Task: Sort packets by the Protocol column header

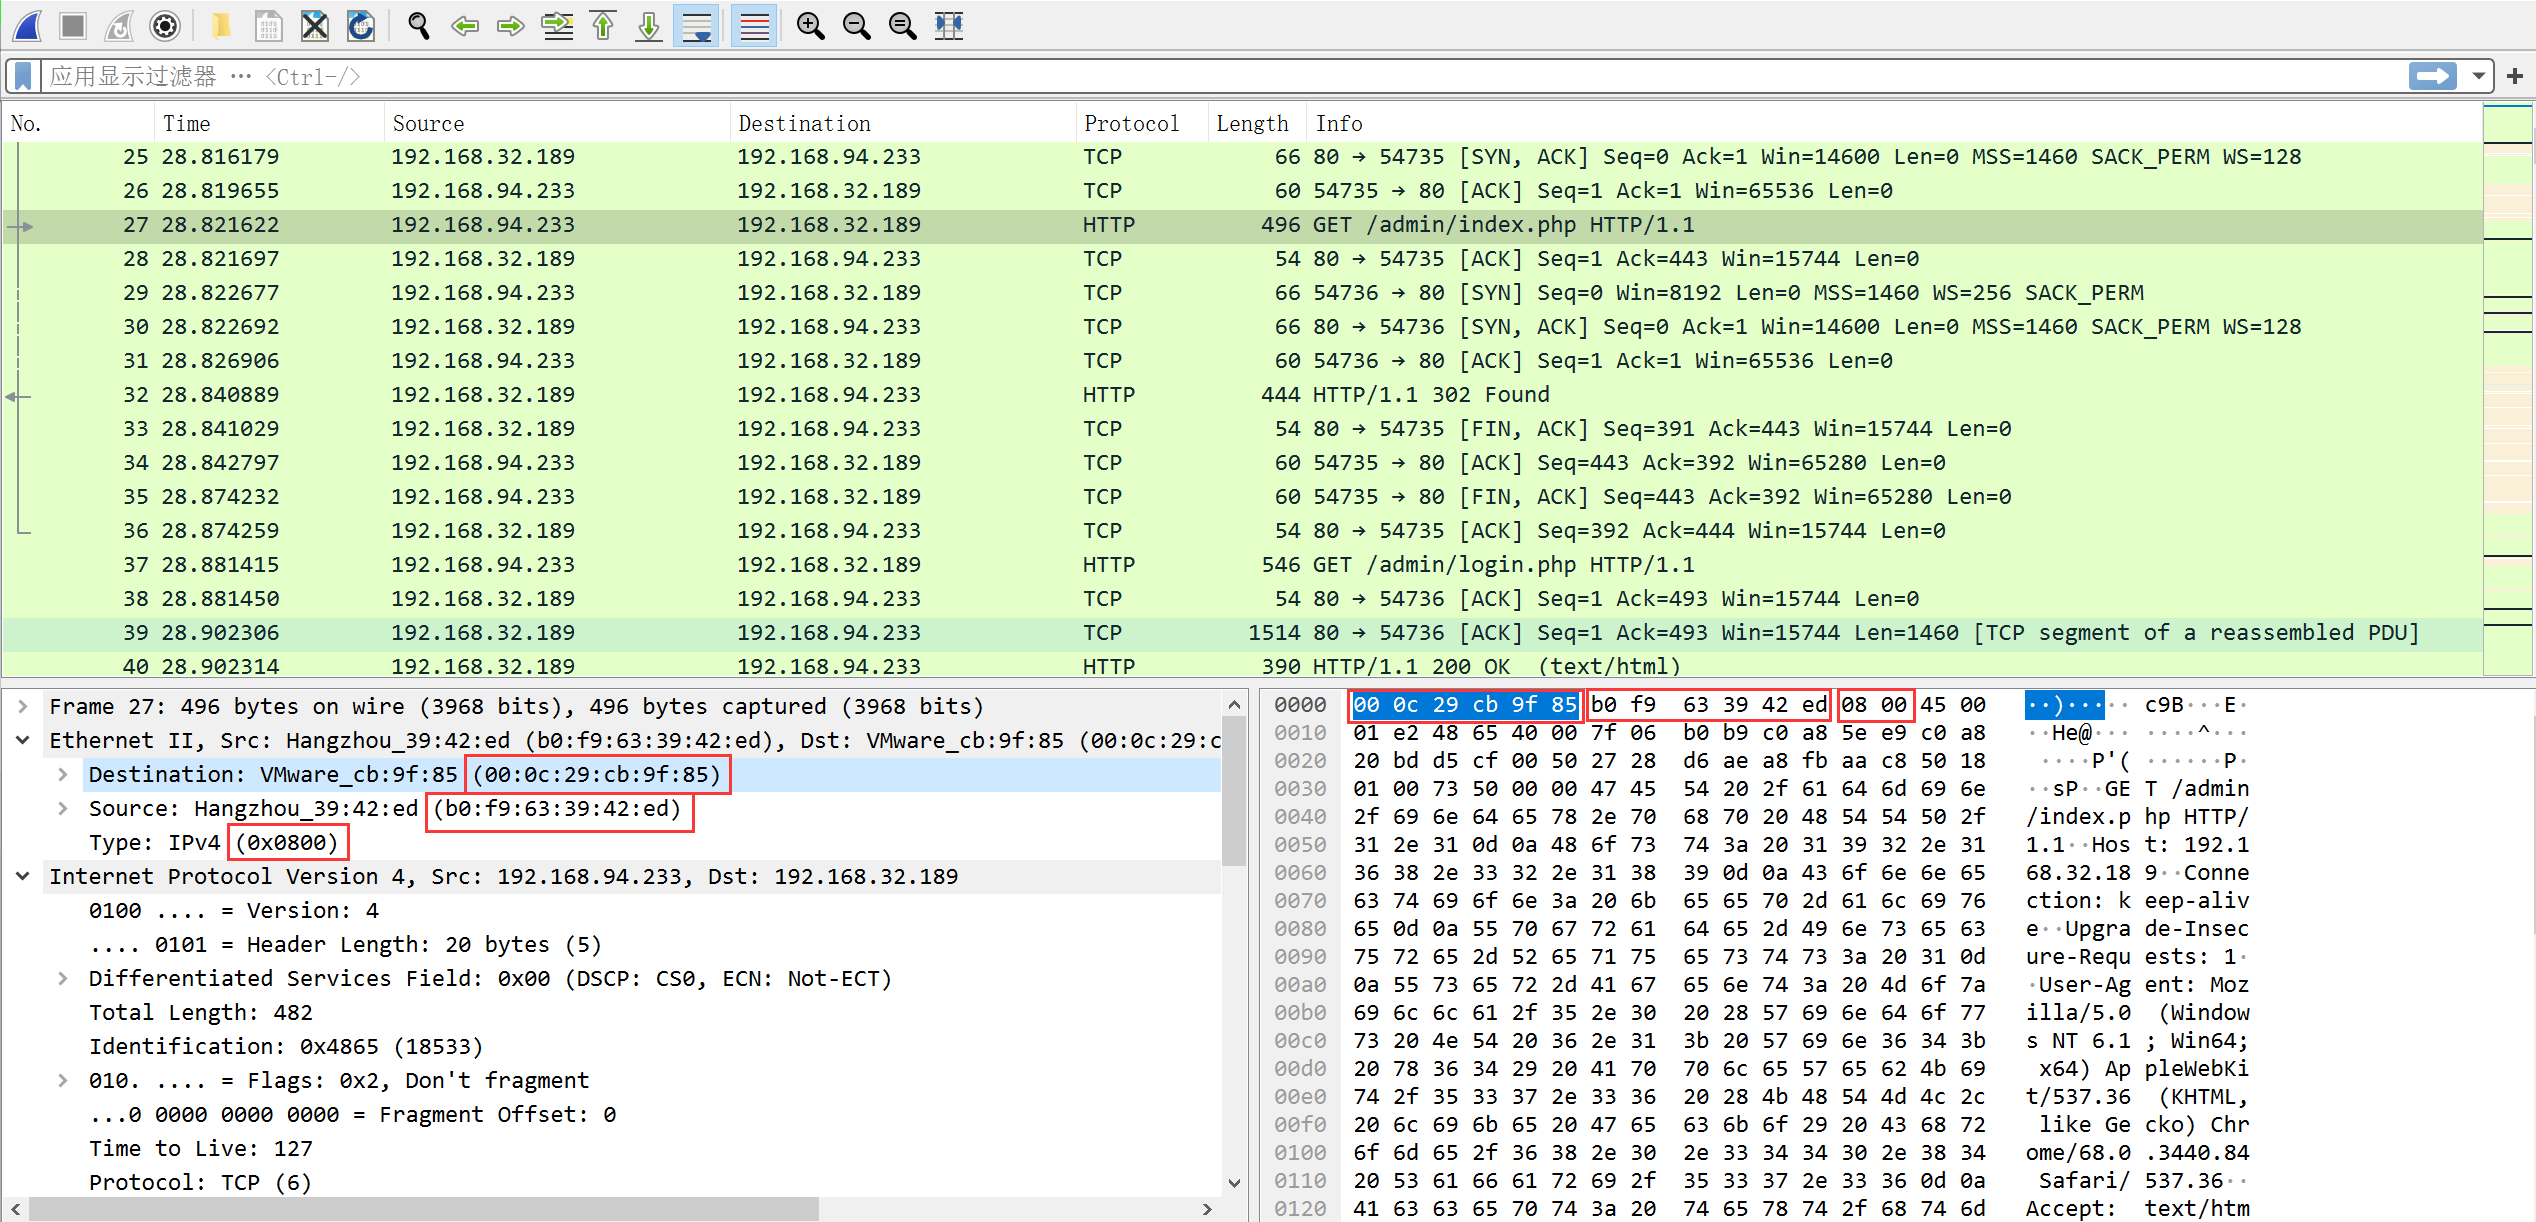Action: [x=1131, y=123]
